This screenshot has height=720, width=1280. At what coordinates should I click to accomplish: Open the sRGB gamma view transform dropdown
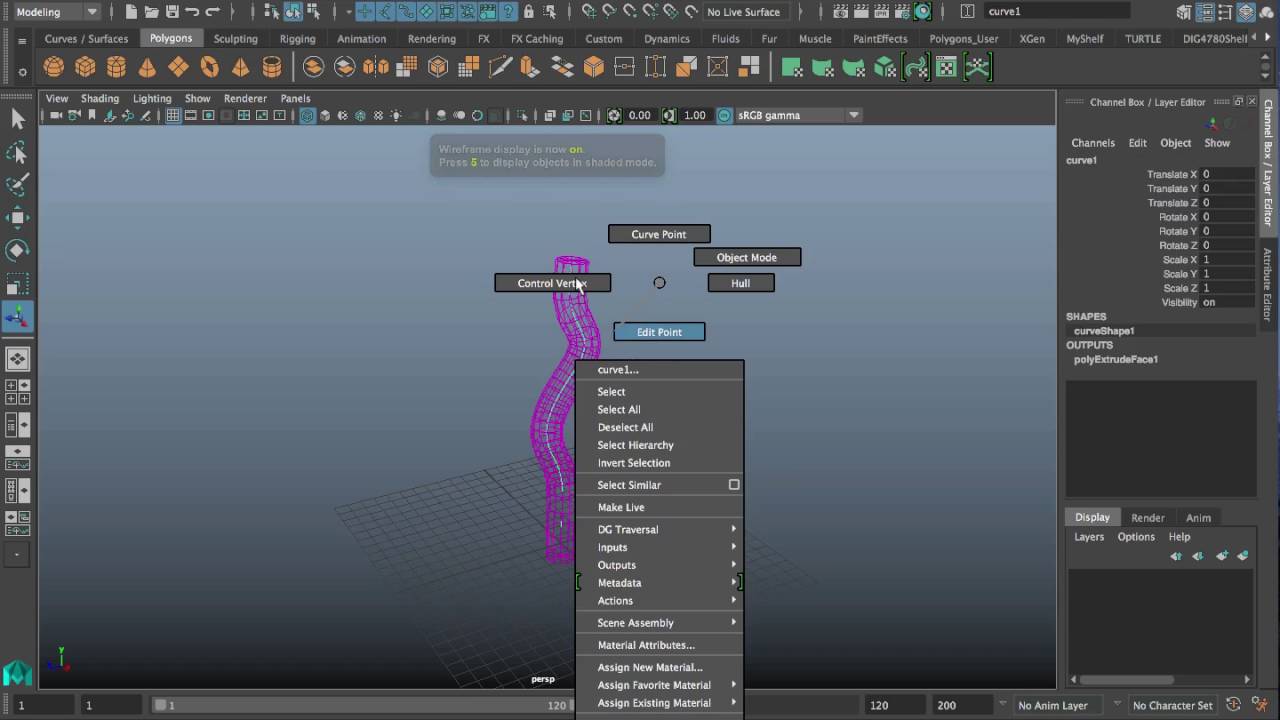pyautogui.click(x=798, y=115)
